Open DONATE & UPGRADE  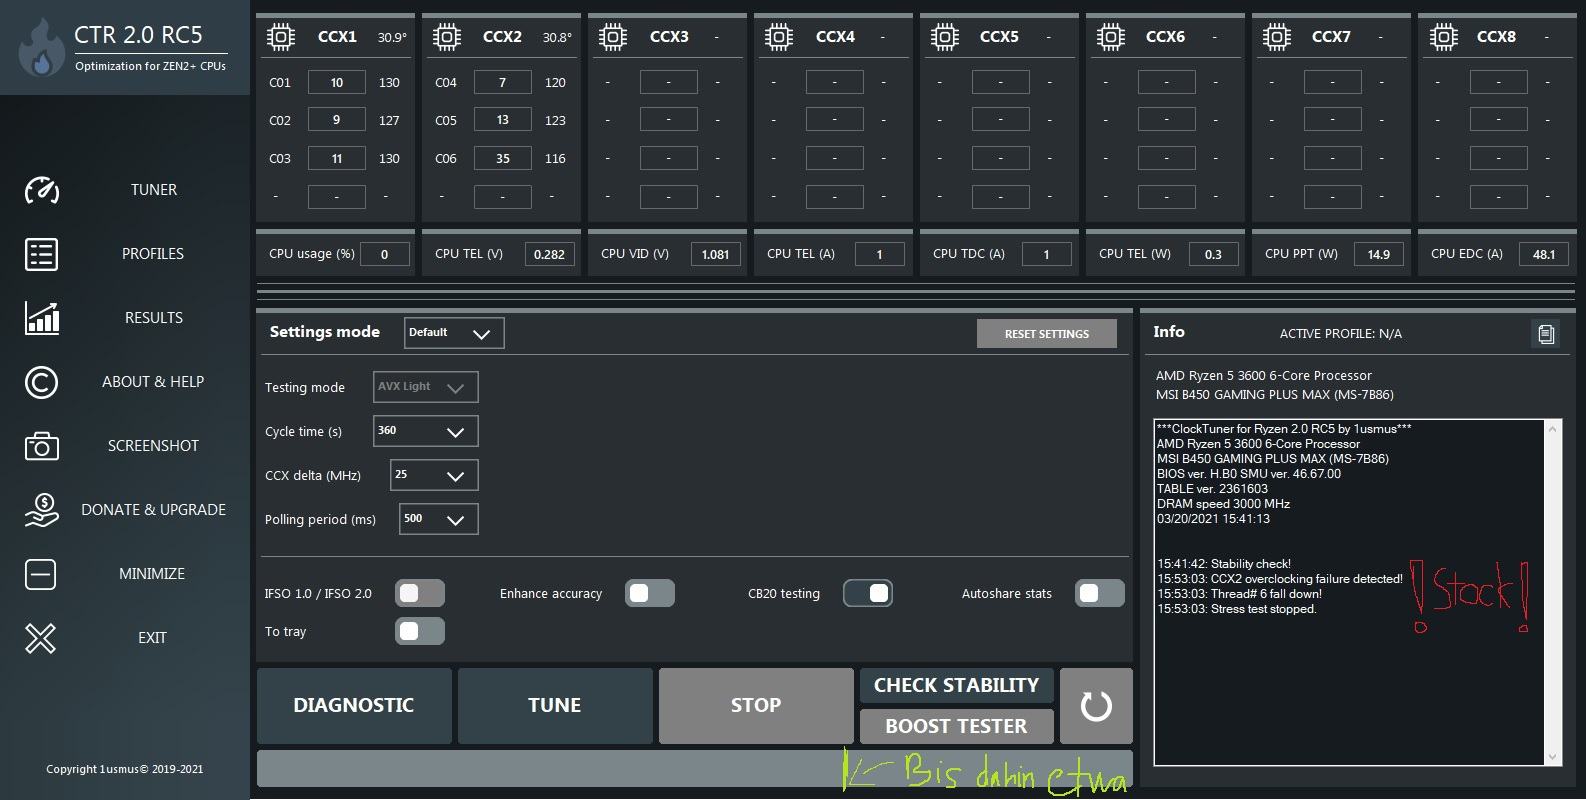pyautogui.click(x=153, y=510)
